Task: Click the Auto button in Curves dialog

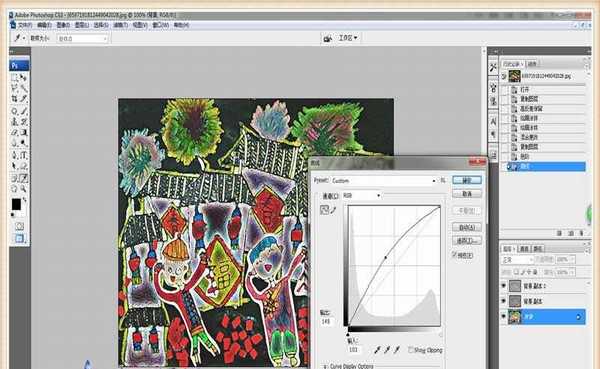Action: pos(467,227)
